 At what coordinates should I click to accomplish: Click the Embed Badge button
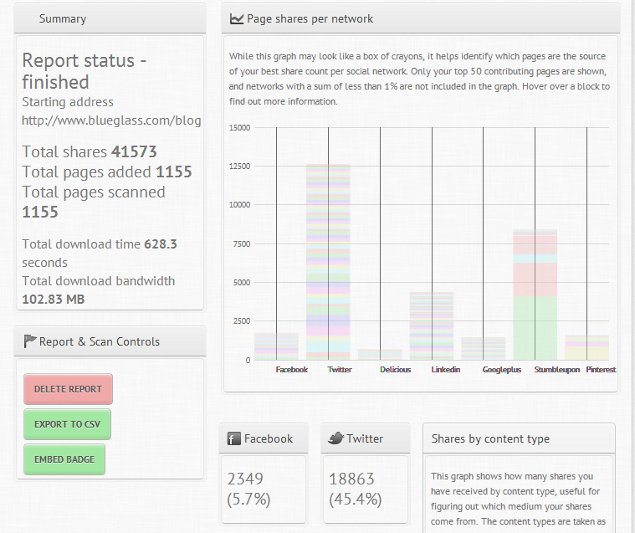point(64,459)
